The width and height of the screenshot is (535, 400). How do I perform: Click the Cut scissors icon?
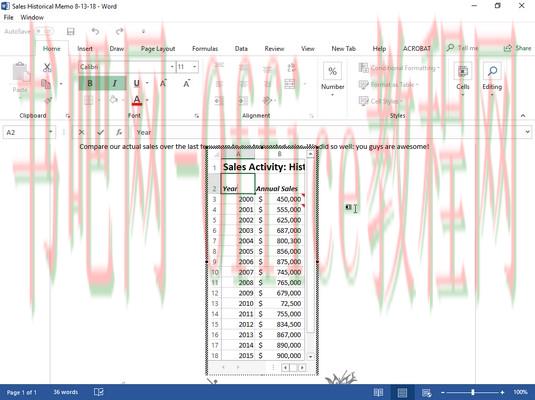click(47, 68)
